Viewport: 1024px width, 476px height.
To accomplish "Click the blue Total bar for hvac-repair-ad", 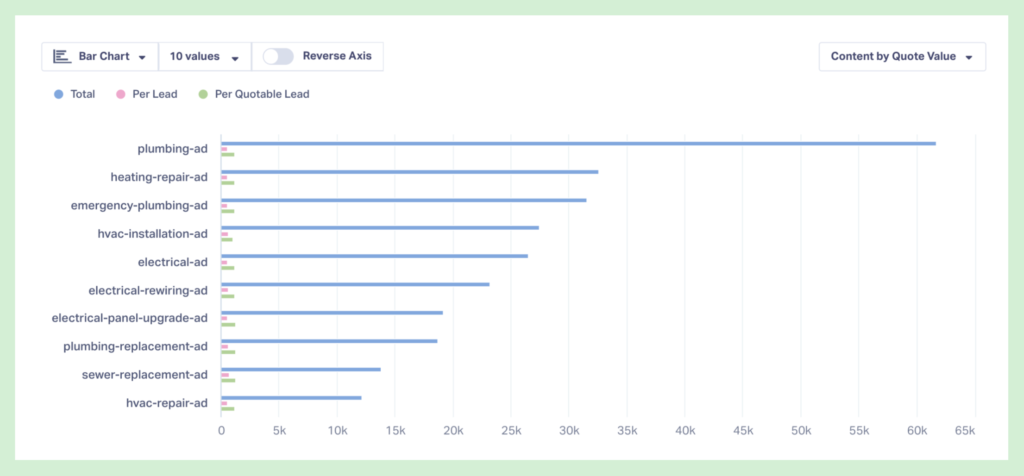I will coord(291,398).
